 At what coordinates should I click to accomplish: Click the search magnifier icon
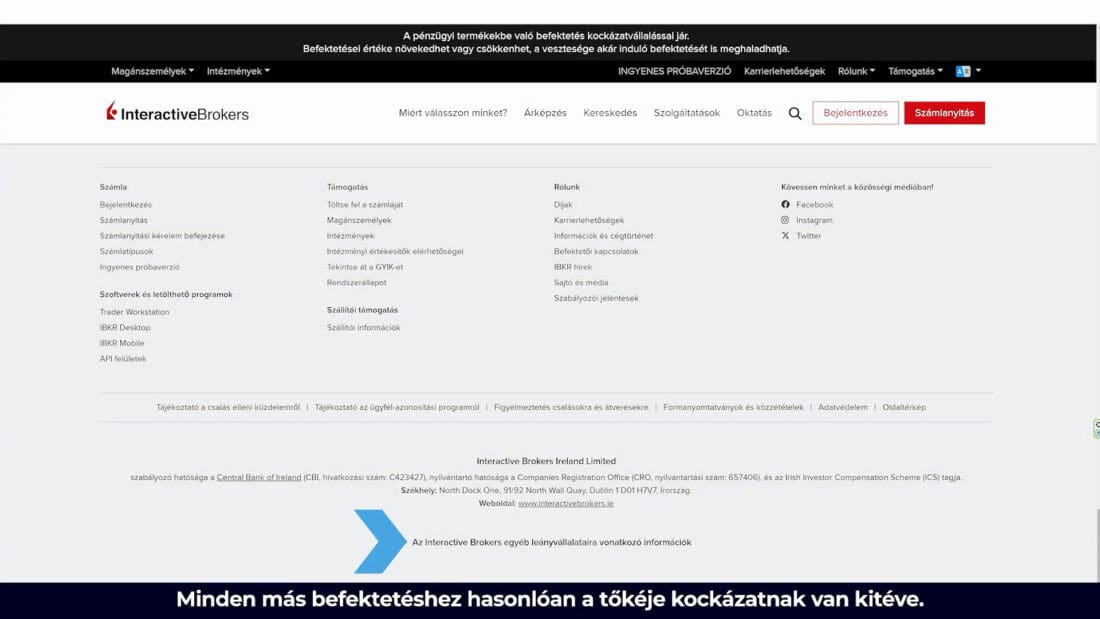click(795, 114)
